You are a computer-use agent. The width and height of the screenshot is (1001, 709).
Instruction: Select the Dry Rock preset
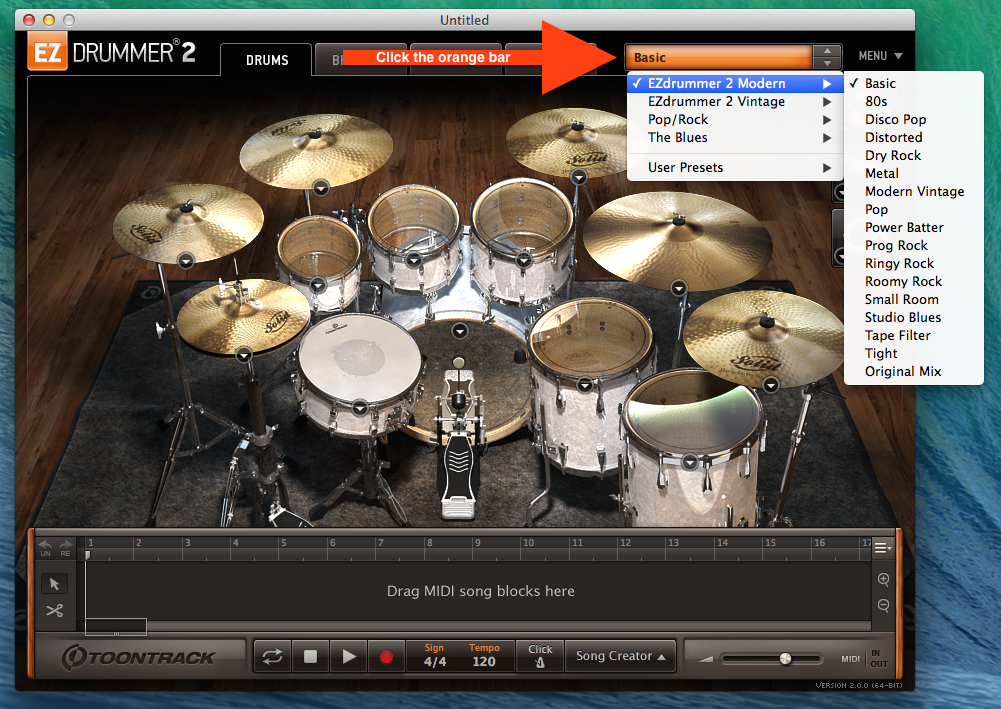click(x=913, y=155)
